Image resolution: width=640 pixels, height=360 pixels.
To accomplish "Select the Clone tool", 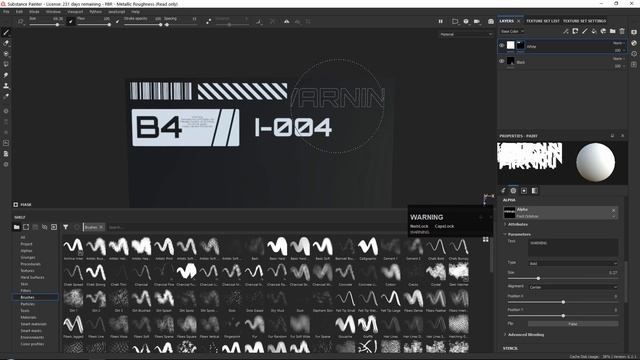I will (x=6, y=86).
